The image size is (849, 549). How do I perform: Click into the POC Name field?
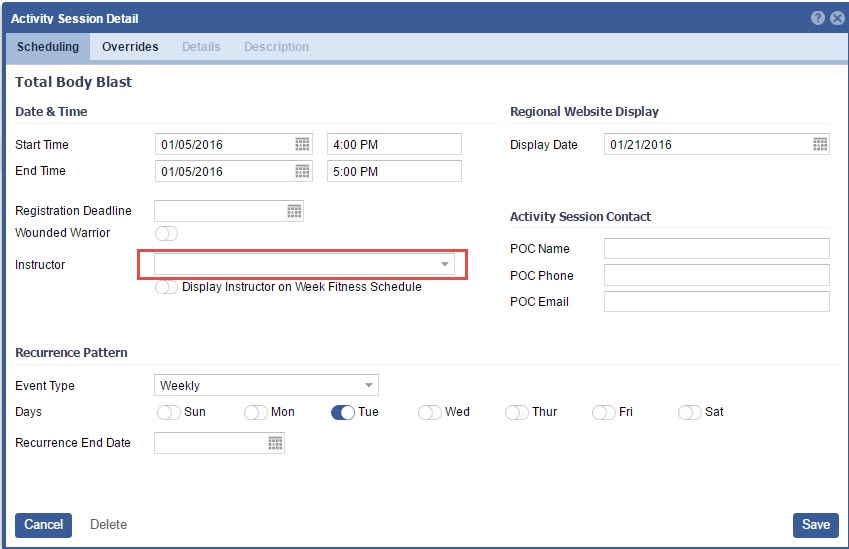tap(716, 249)
